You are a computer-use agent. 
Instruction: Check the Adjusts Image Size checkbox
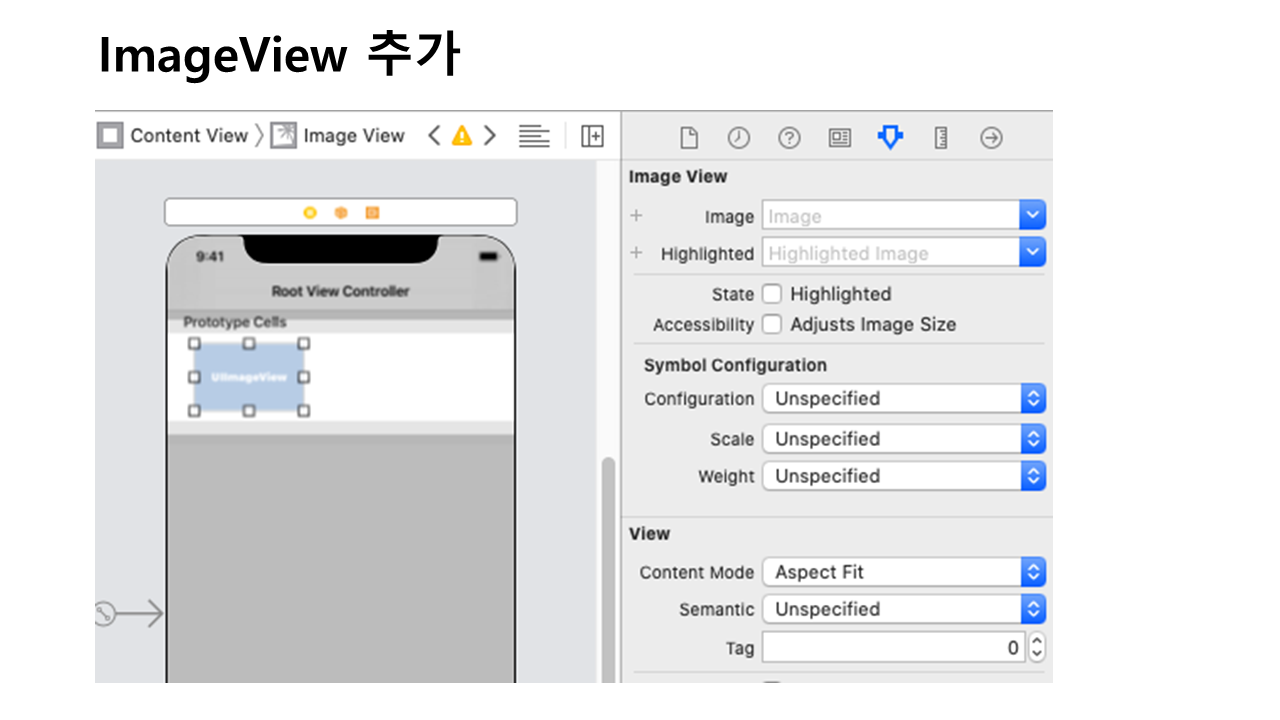tap(772, 324)
